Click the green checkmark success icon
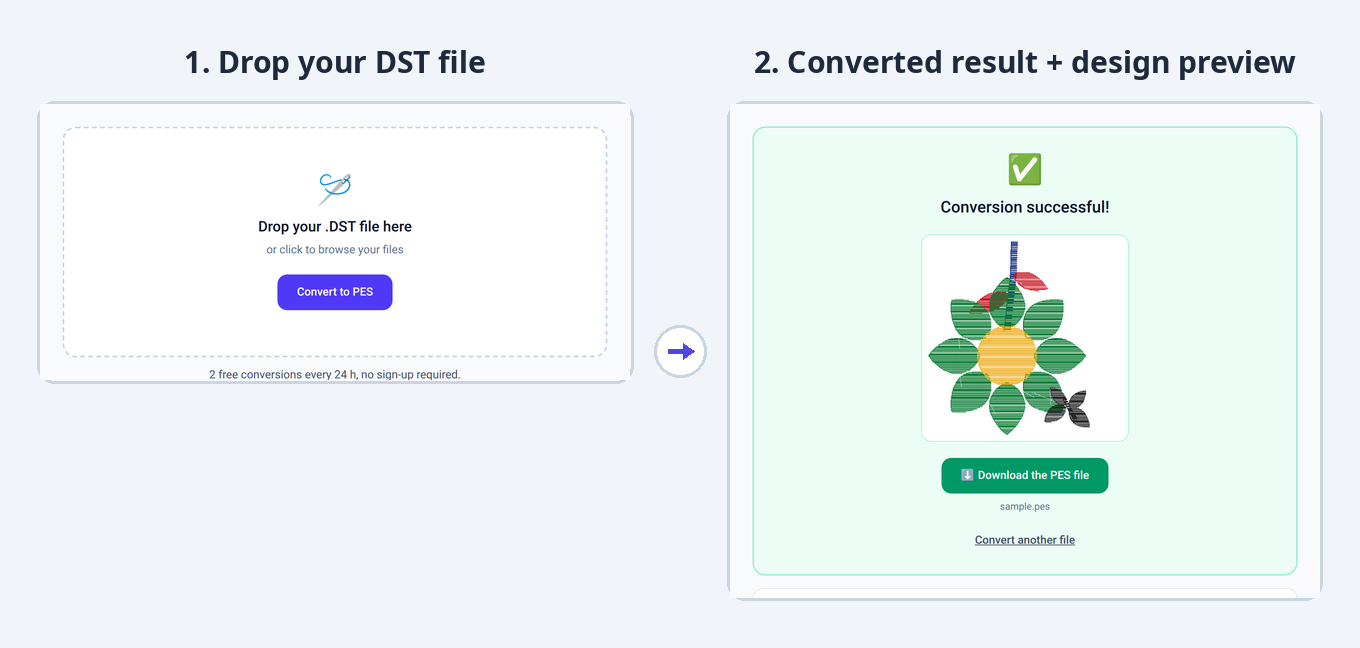1360x648 pixels. 1025,169
